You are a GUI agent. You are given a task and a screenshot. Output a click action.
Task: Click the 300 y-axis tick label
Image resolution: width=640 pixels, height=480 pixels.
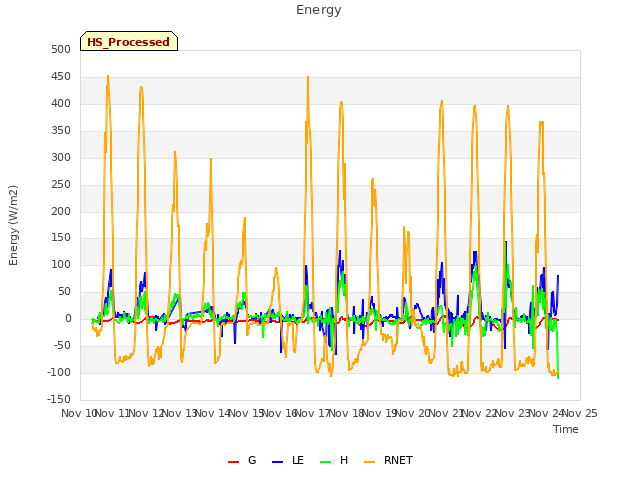(x=61, y=157)
